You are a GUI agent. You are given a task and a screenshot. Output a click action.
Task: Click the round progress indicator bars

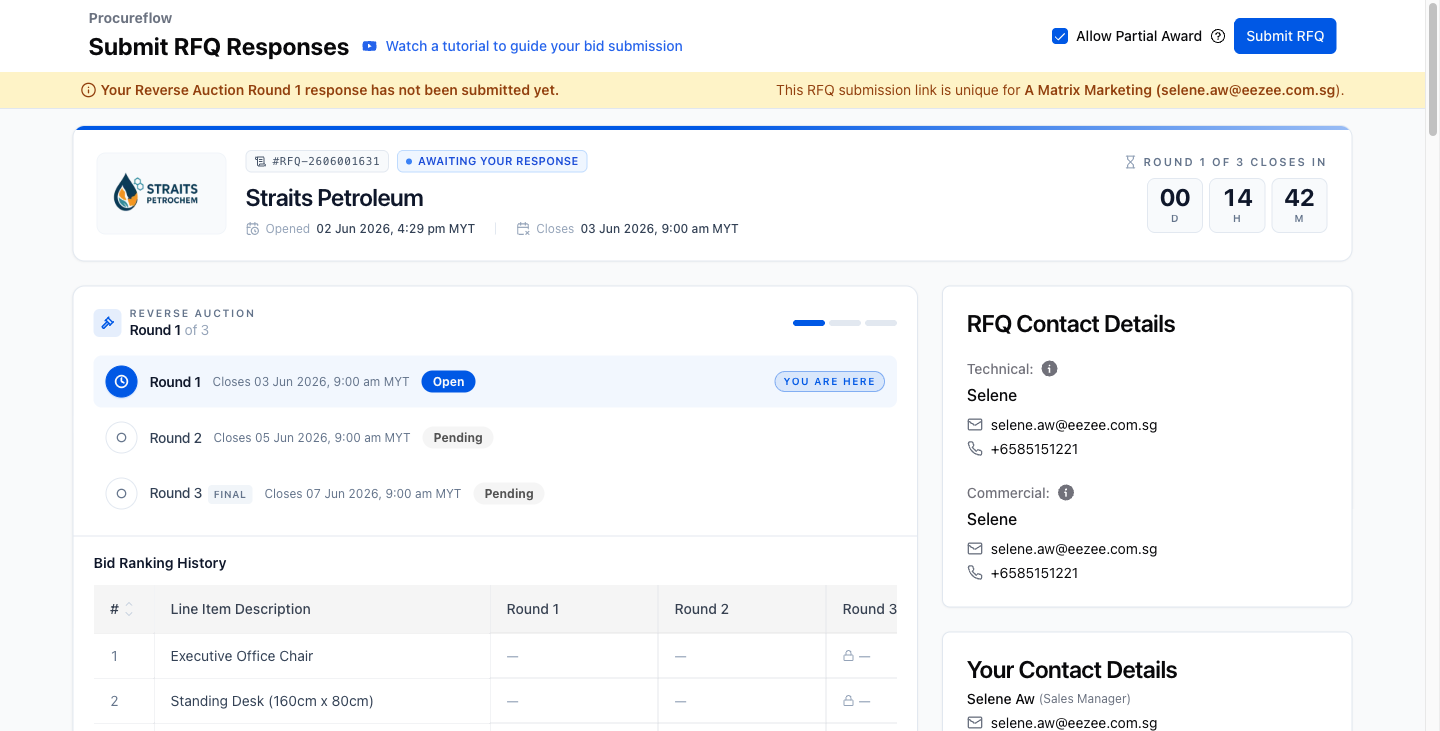845,323
